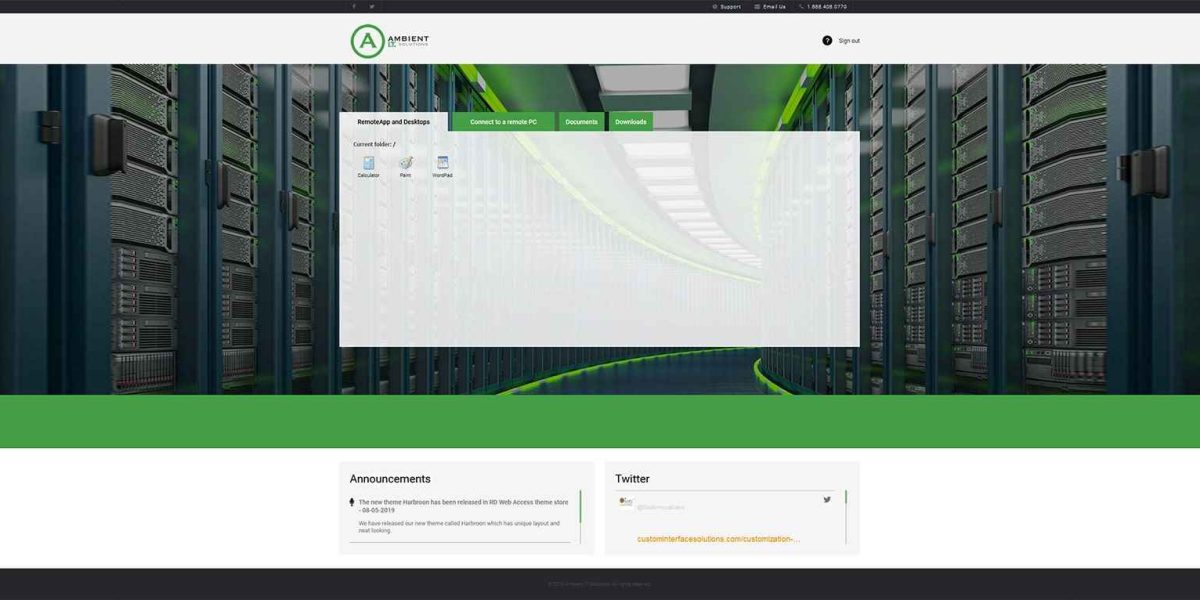
Task: Click the Sign out link
Action: tap(849, 40)
